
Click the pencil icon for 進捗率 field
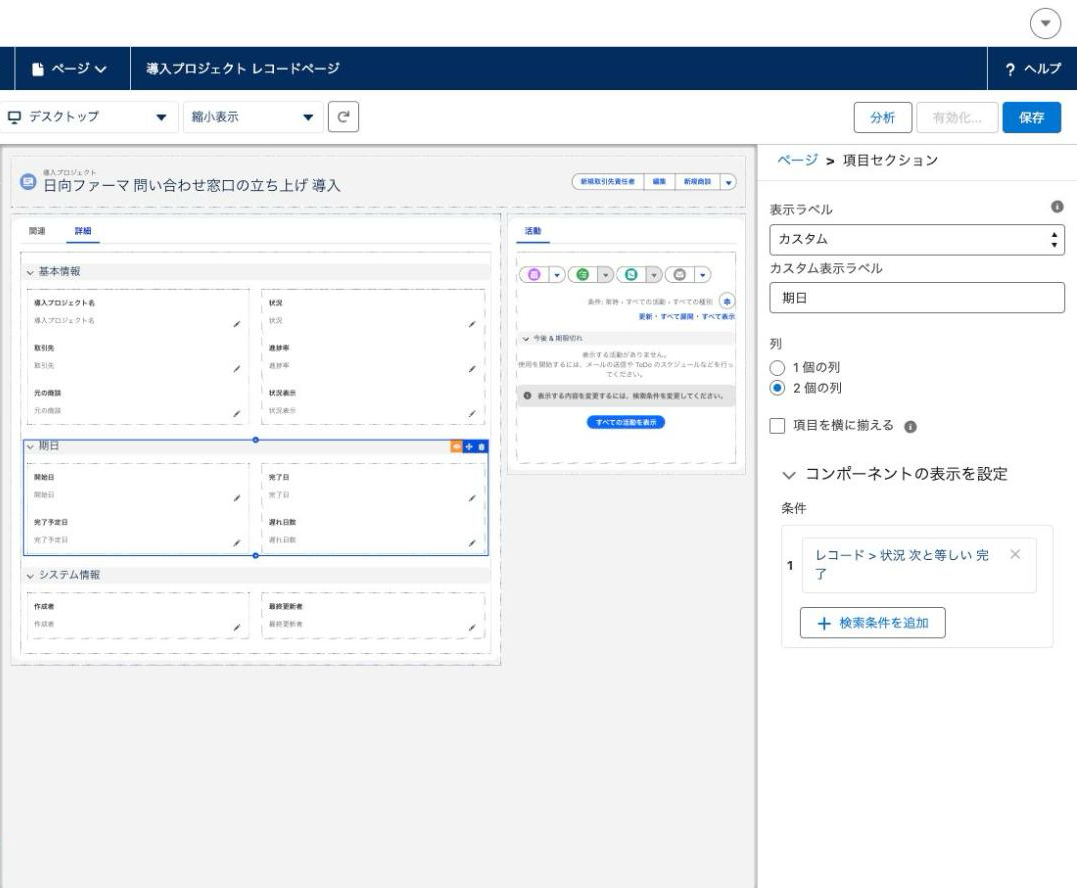pos(472,369)
